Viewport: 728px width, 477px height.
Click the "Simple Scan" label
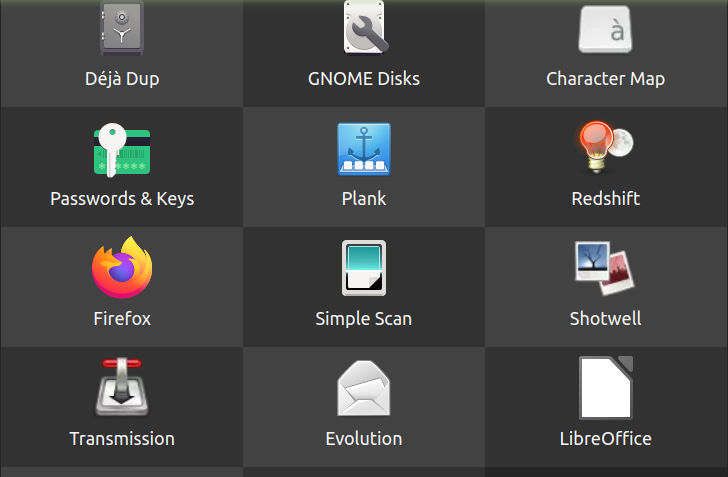[364, 319]
